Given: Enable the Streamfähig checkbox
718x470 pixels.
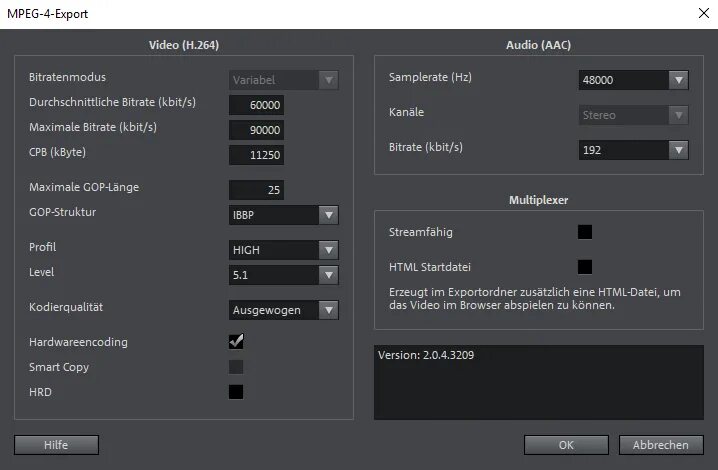Looking at the screenshot, I should 585,232.
